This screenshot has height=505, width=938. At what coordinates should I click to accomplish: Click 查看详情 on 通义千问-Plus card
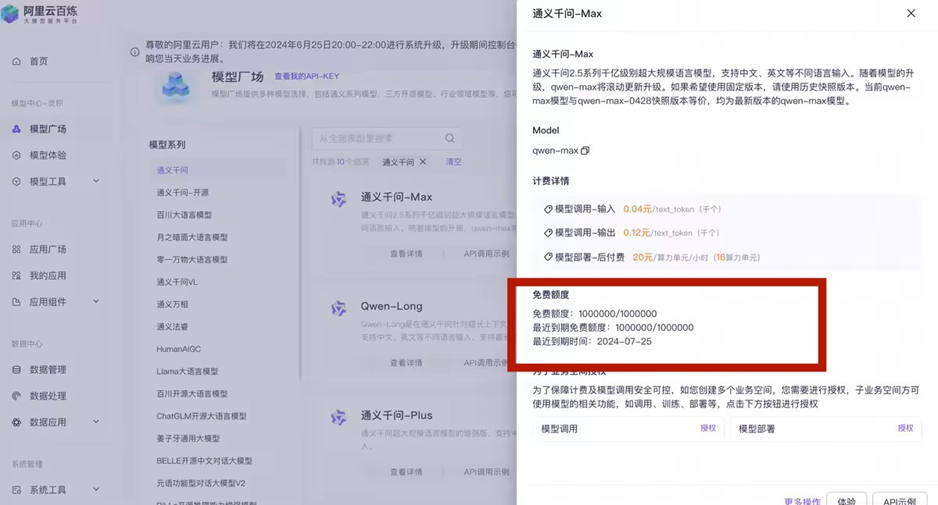[x=406, y=472]
